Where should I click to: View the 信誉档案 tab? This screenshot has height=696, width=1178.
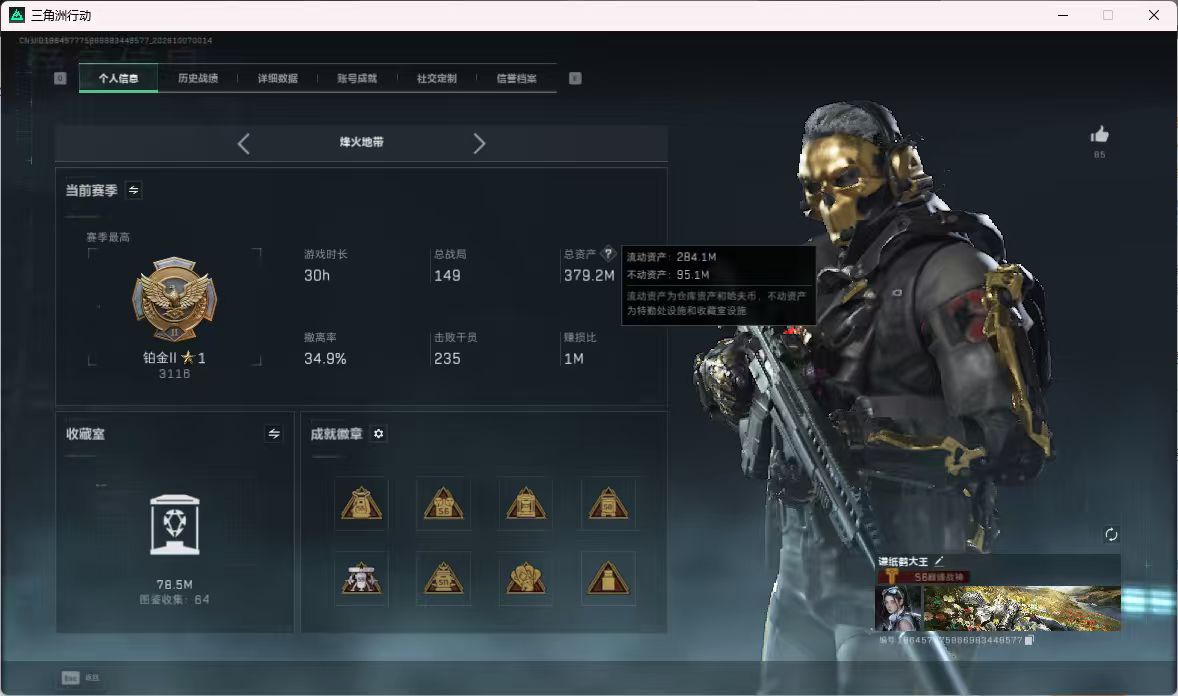tap(516, 78)
